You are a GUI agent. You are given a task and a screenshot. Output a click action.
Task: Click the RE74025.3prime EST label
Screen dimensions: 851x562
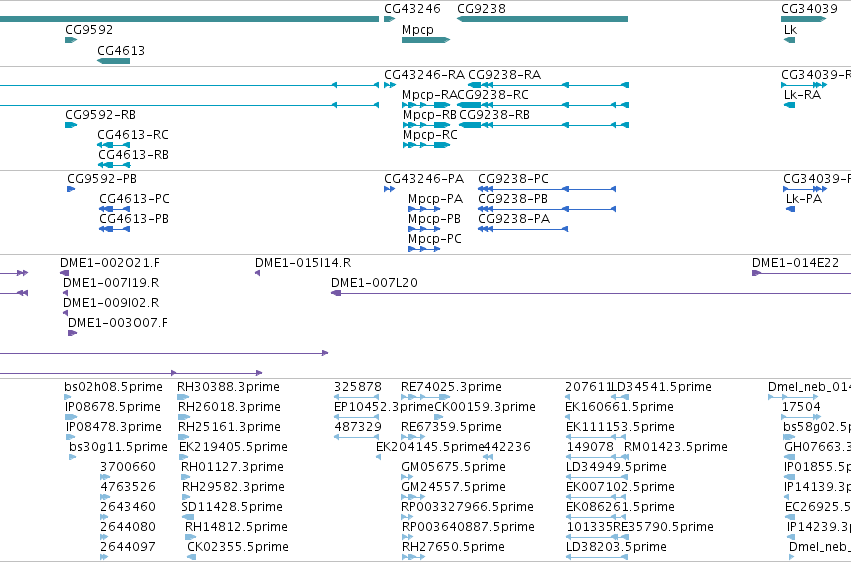point(452,387)
